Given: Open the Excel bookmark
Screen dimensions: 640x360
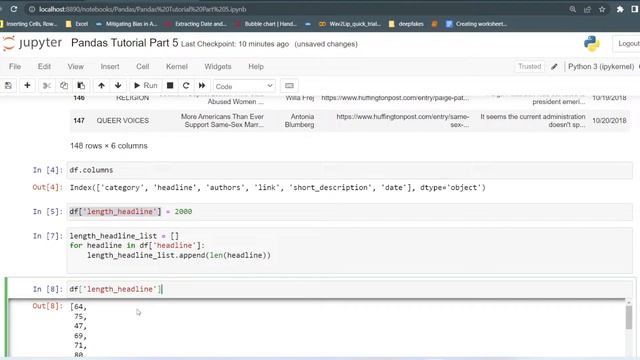Looking at the screenshot, I should click(77, 24).
